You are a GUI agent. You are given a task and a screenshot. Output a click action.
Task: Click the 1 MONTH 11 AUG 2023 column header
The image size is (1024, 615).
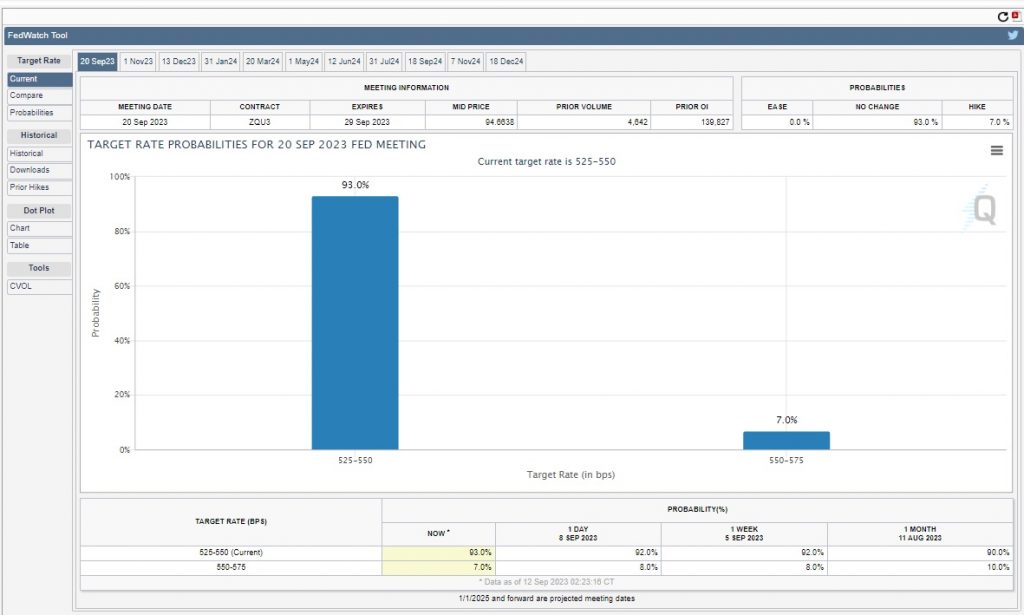920,533
